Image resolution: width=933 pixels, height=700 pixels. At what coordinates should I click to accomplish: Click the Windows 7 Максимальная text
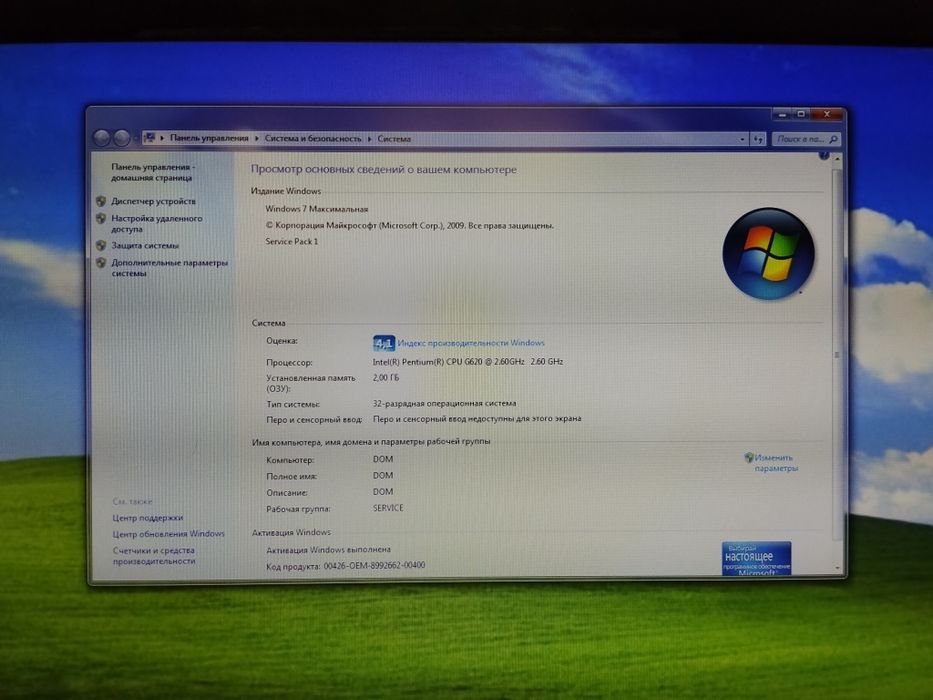pos(317,209)
